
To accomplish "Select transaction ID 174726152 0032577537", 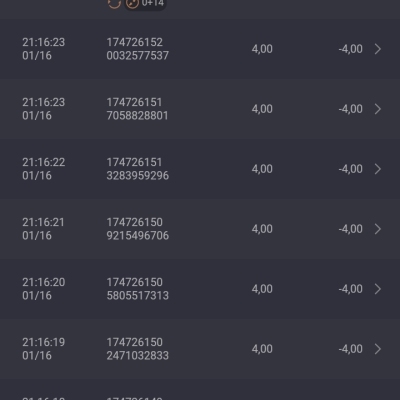I will [x=138, y=49].
